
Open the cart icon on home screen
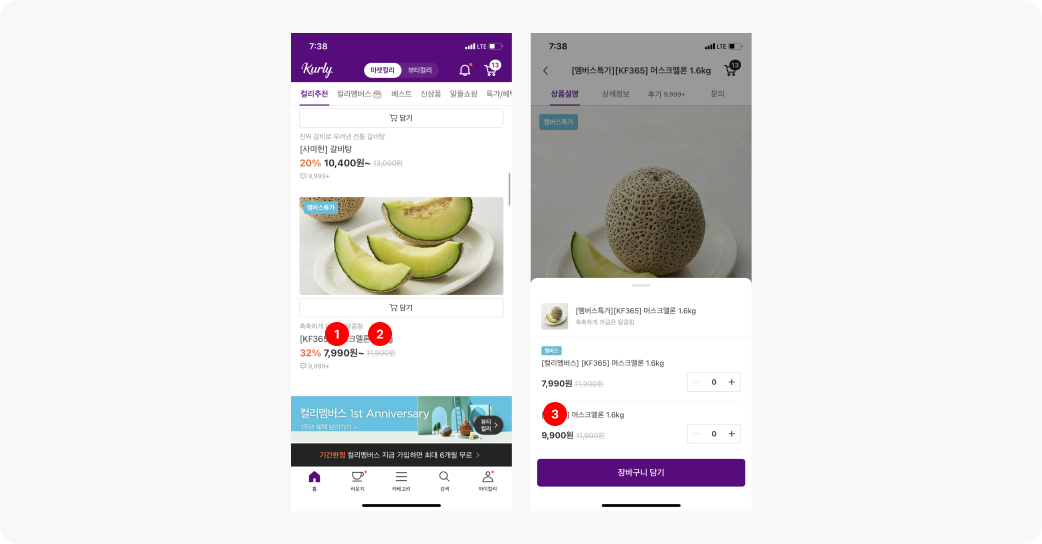[x=492, y=69]
